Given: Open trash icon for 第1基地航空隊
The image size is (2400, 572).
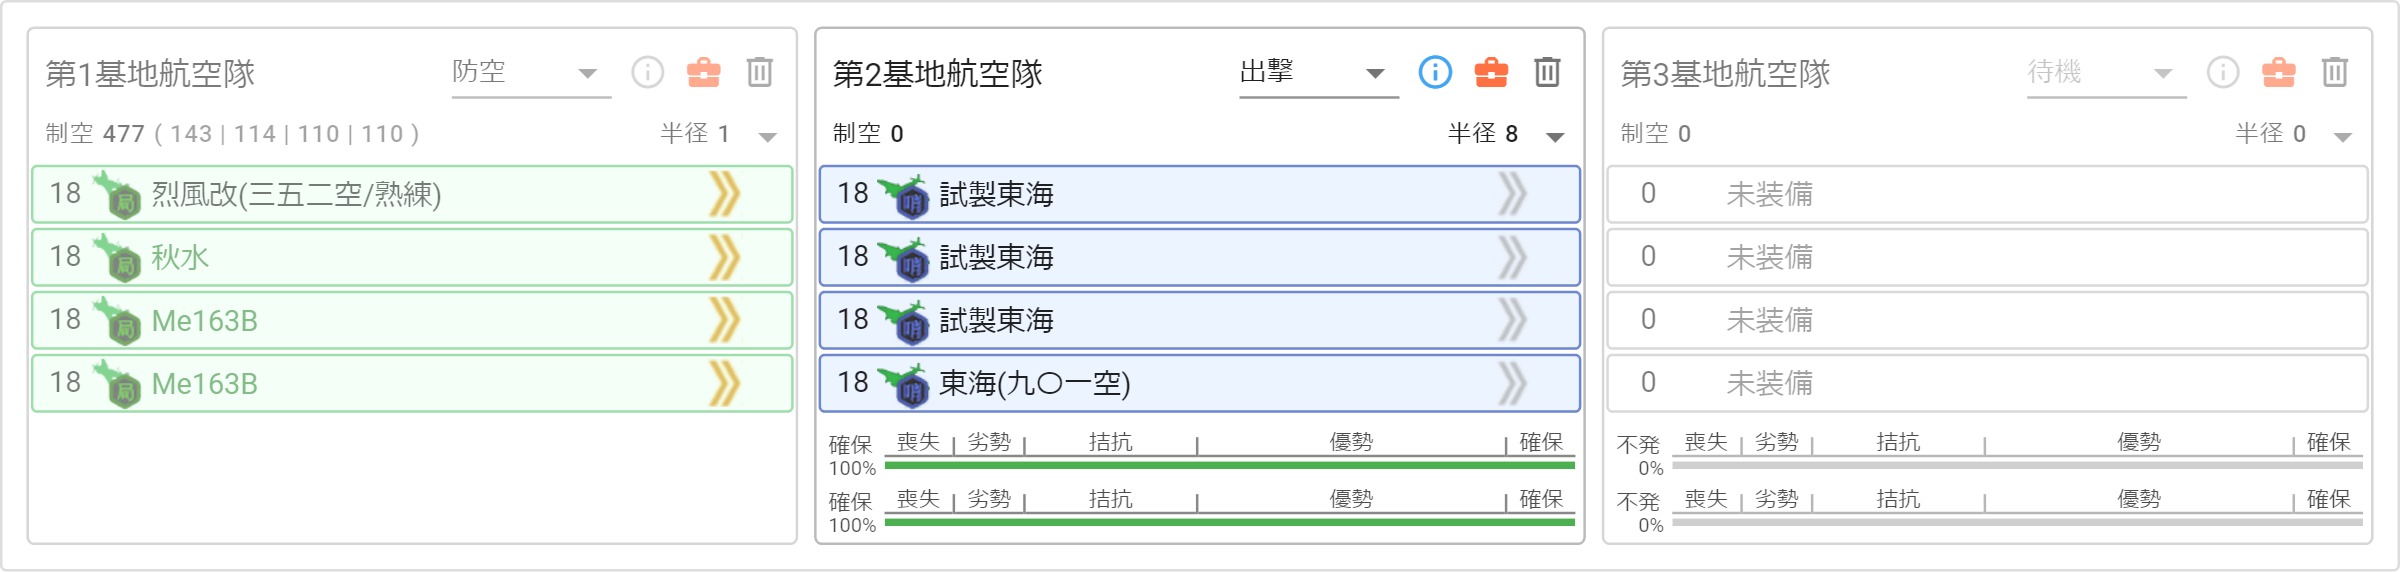Looking at the screenshot, I should coord(760,72).
